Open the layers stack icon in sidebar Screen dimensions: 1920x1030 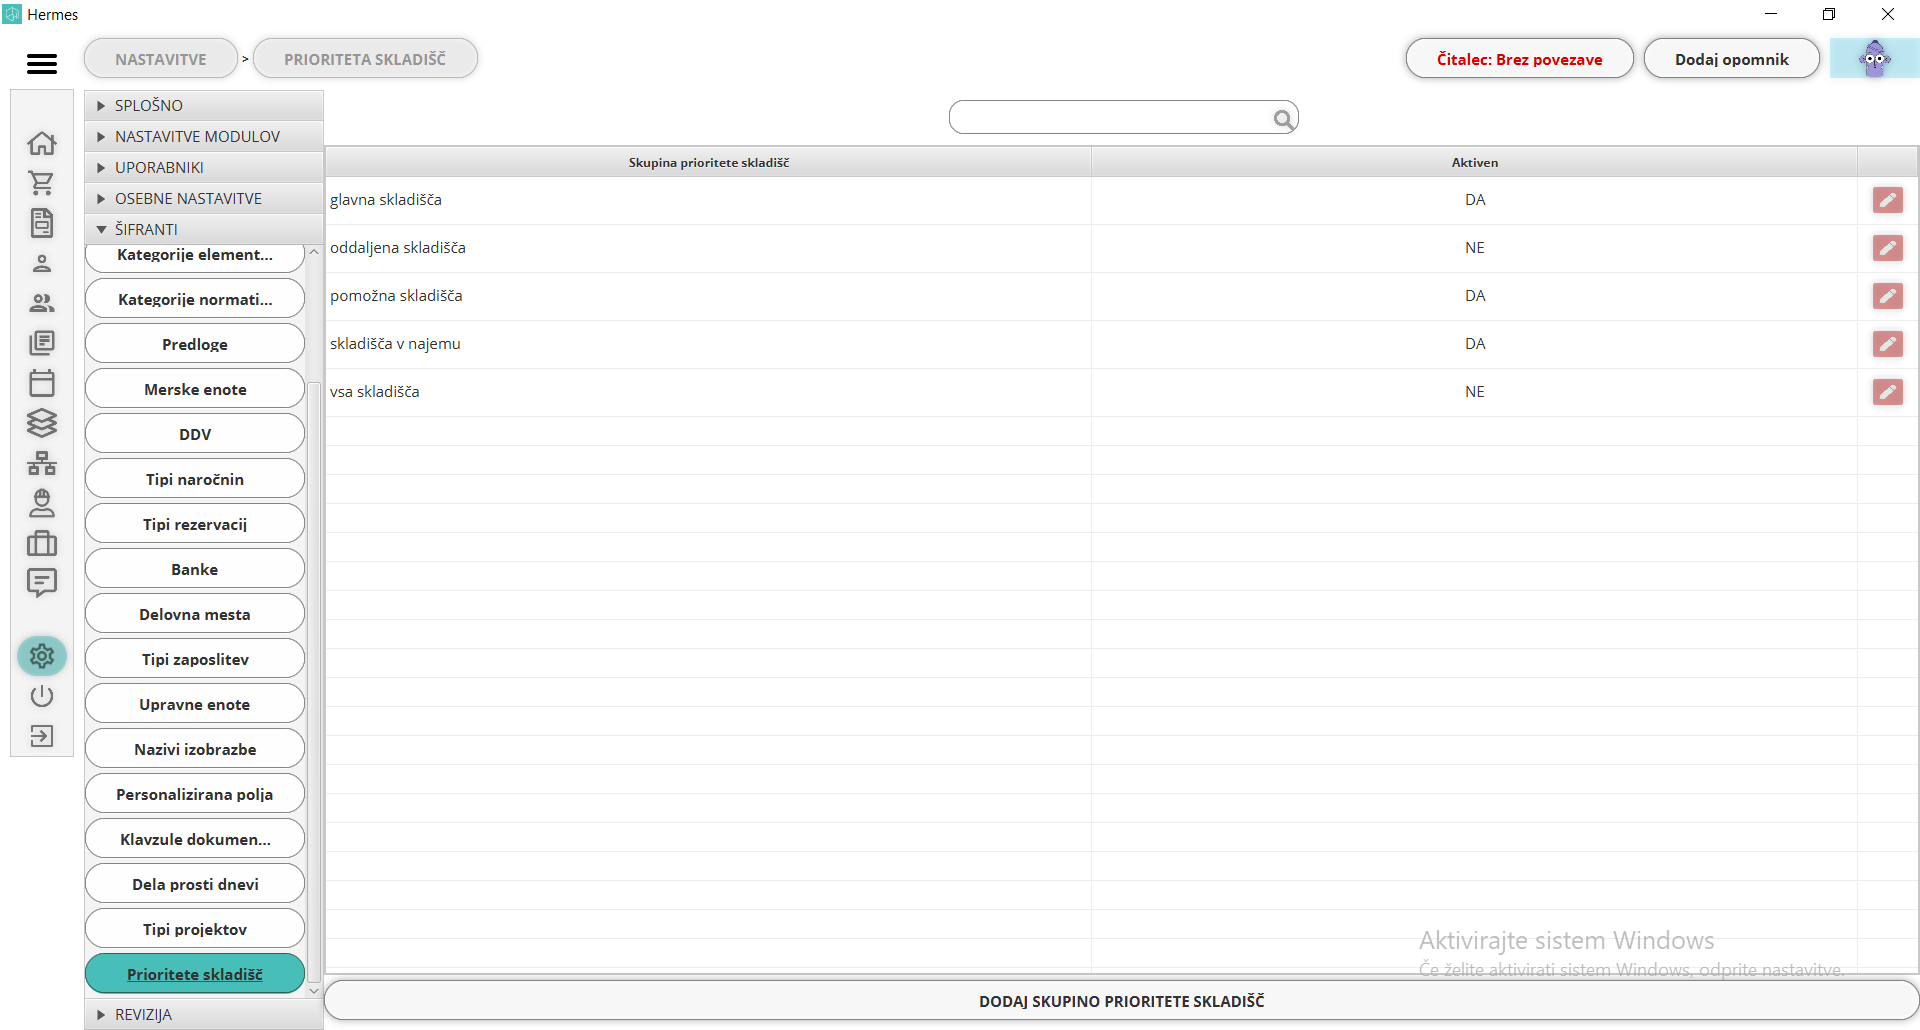42,423
